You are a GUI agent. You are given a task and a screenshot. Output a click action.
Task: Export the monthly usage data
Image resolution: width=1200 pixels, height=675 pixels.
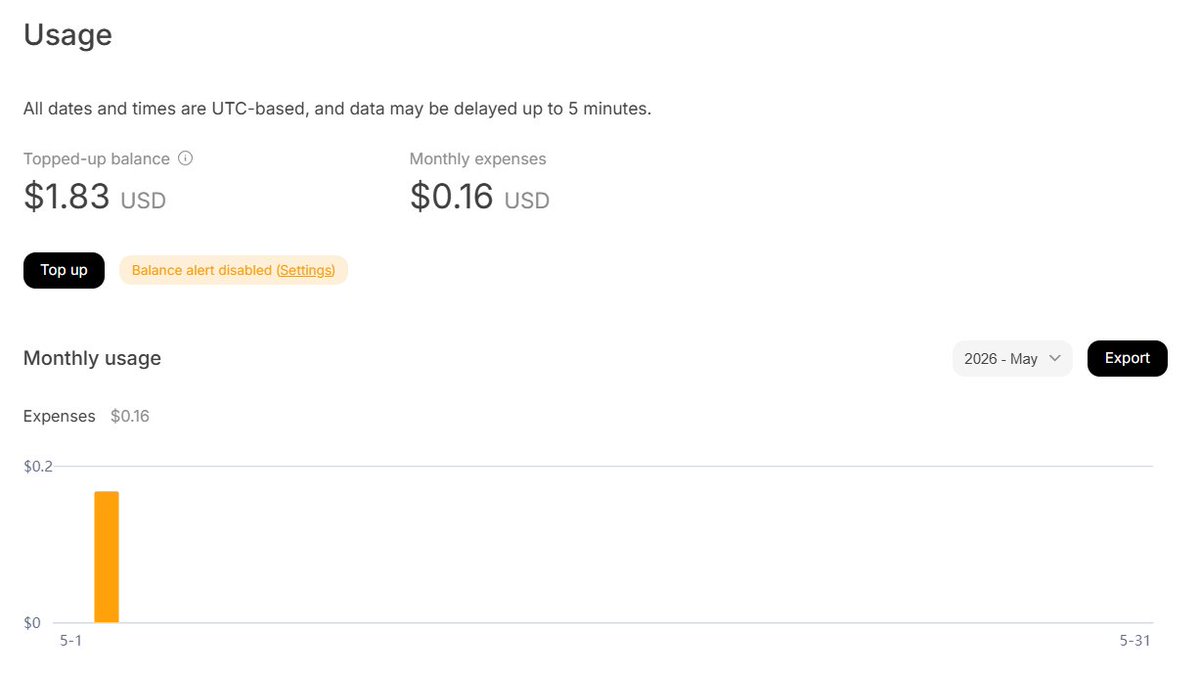(x=1127, y=358)
